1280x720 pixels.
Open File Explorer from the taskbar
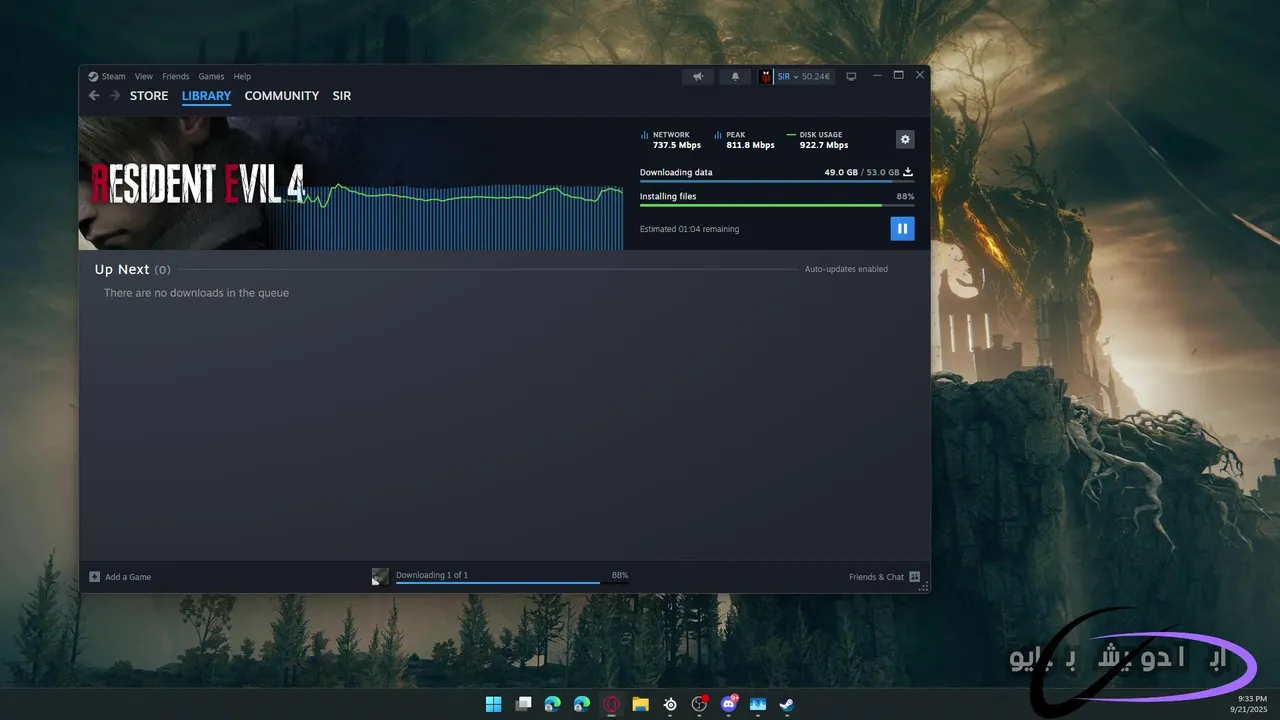point(641,704)
